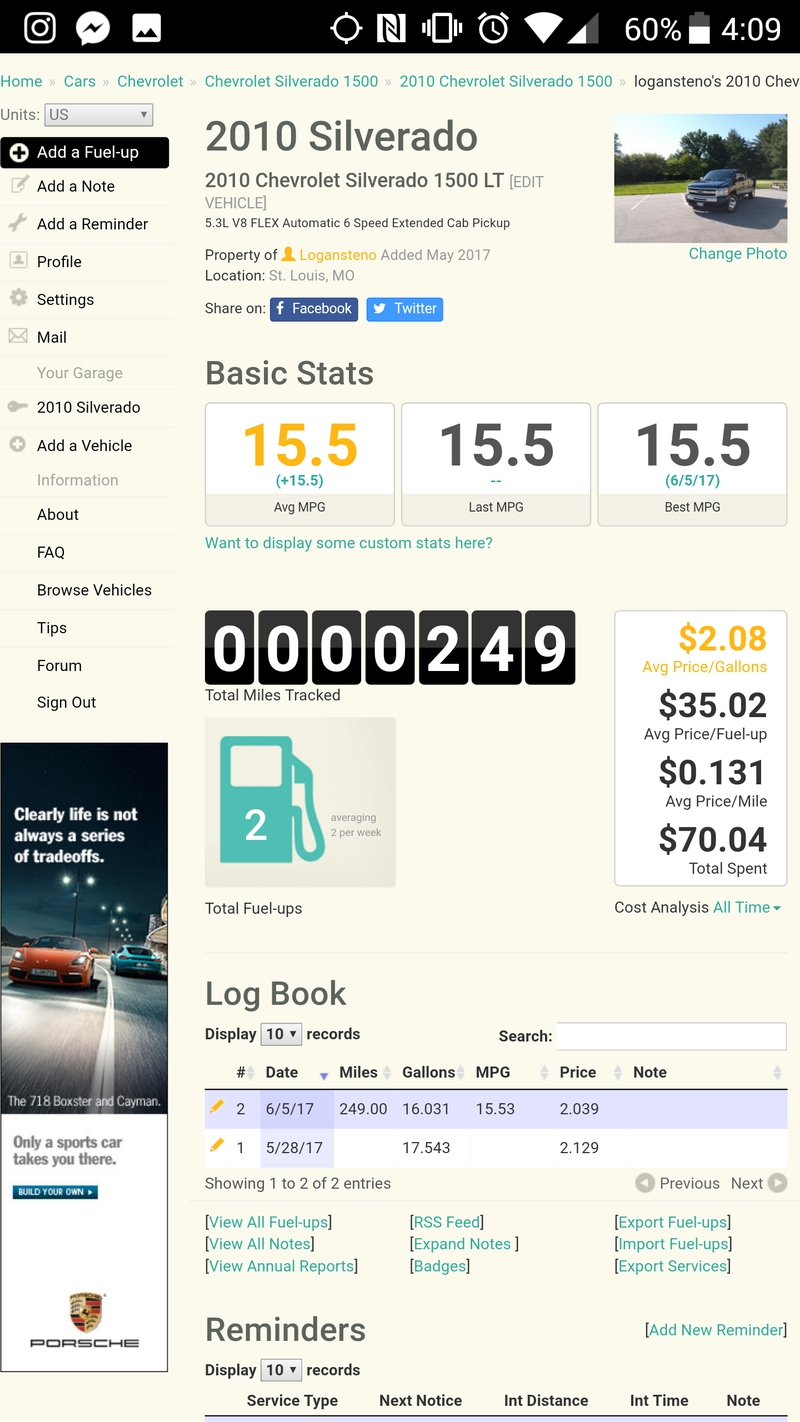
Task: Sort Log Book by Price column
Action: [x=591, y=1072]
